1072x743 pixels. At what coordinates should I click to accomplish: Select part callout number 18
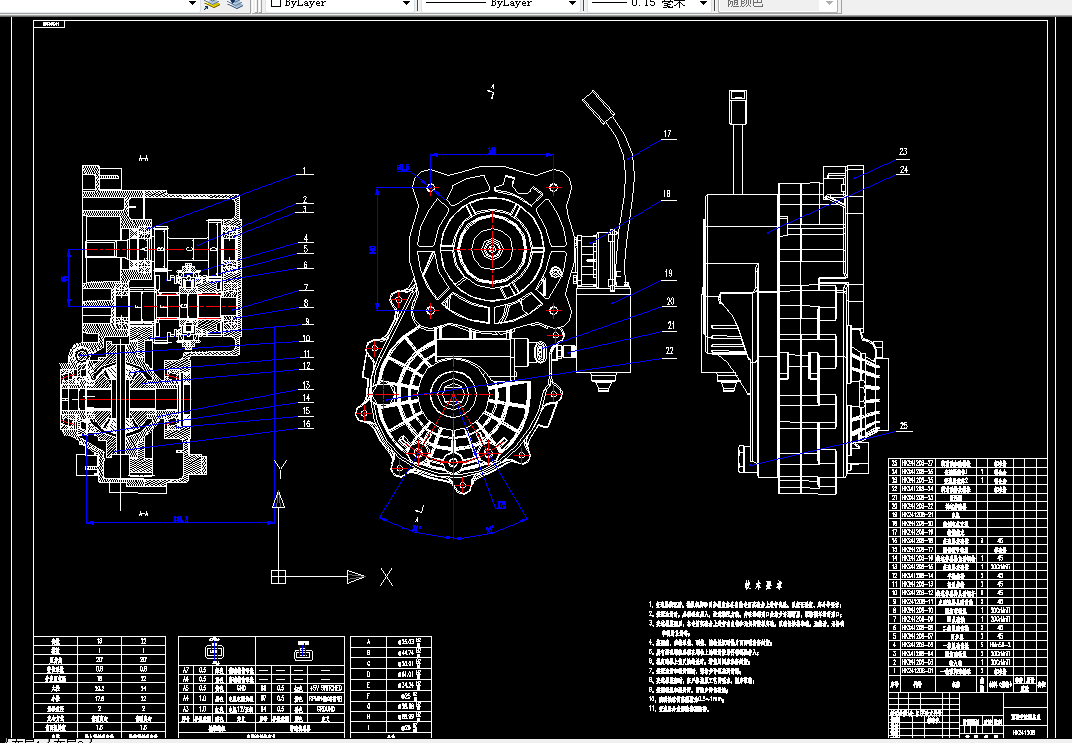point(667,193)
